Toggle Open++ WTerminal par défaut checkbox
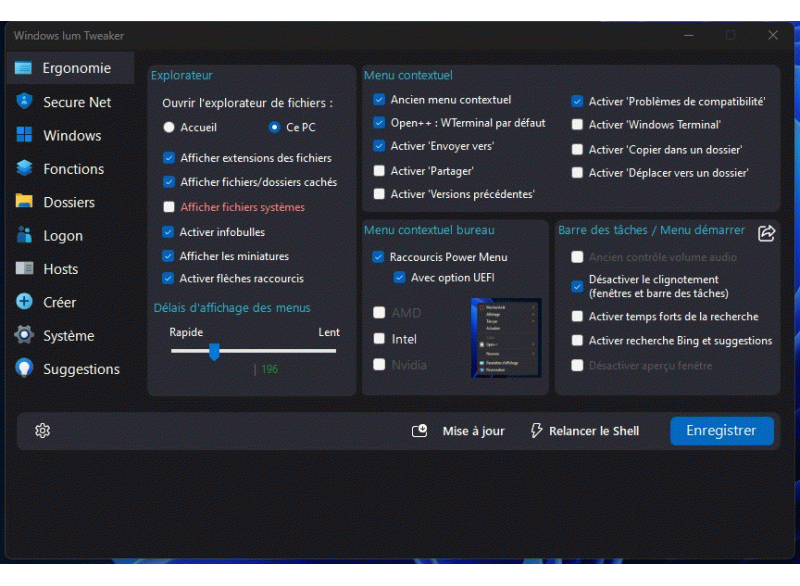Screen dimensions: 800x586 click(x=379, y=122)
